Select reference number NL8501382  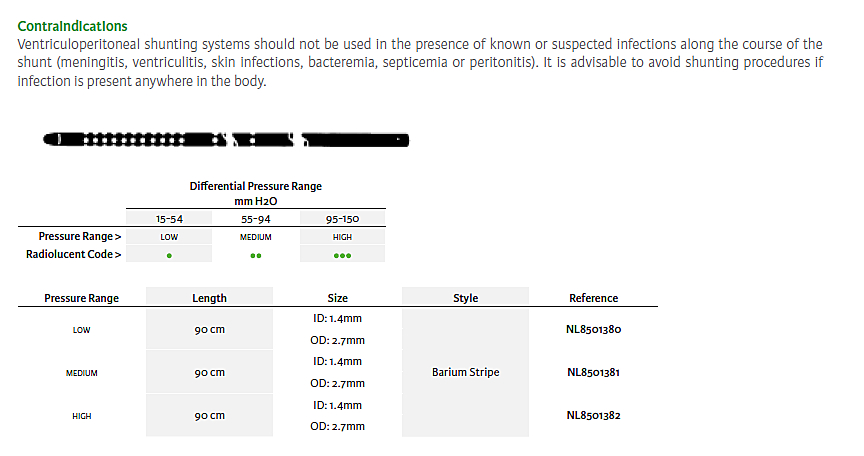pos(593,415)
